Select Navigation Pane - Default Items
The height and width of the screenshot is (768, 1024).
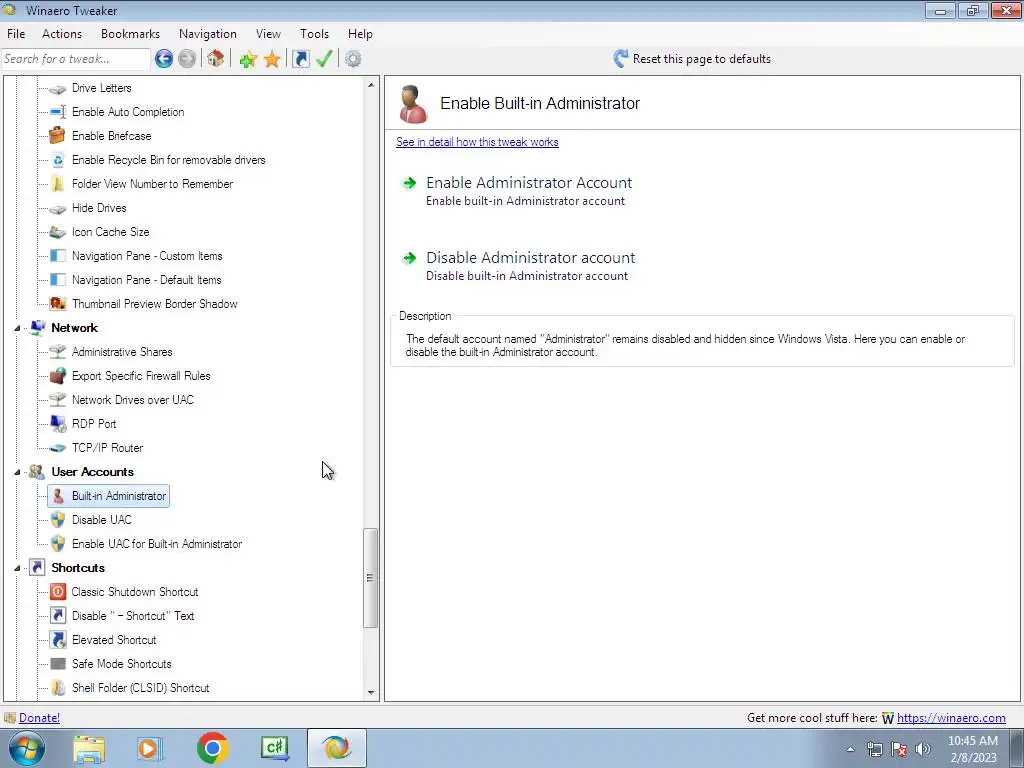click(x=146, y=280)
